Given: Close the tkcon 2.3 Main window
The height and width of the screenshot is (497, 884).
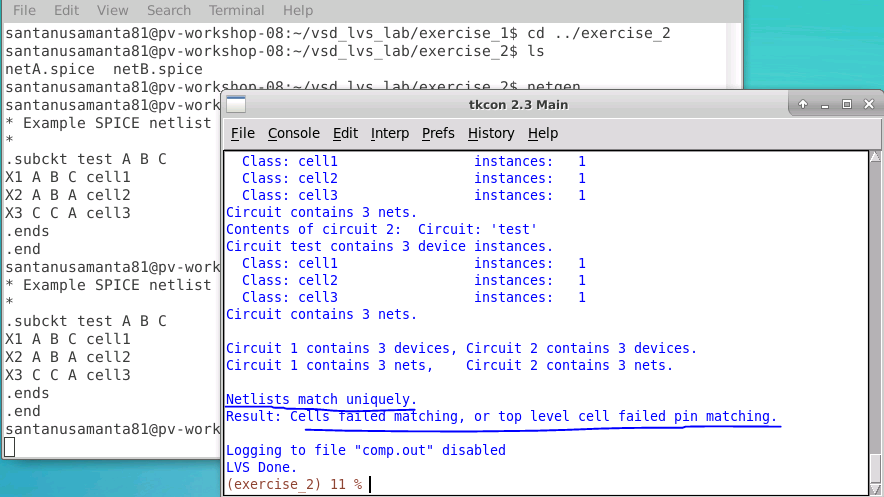Looking at the screenshot, I should click(x=869, y=104).
